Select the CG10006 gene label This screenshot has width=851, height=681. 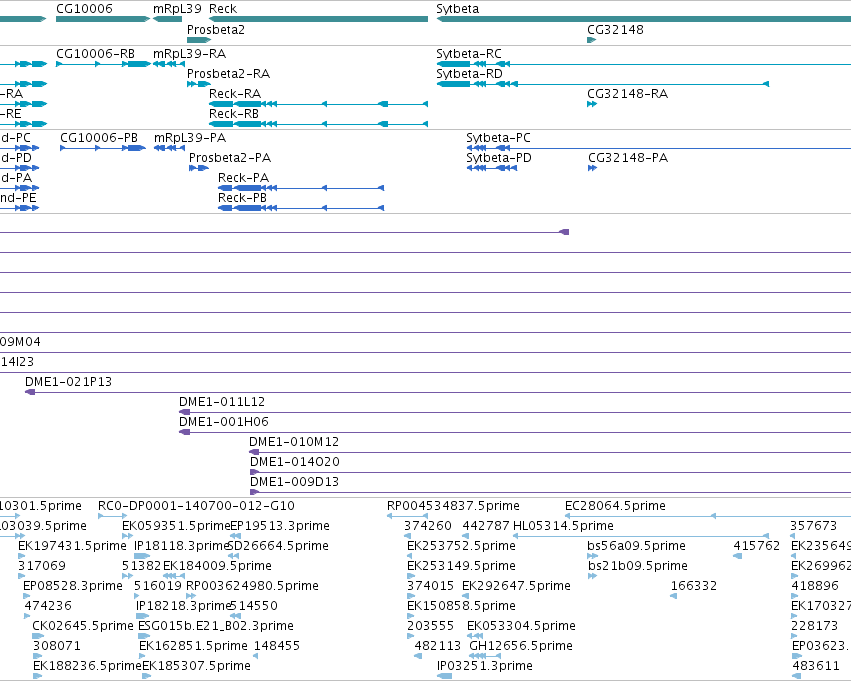[x=84, y=9]
